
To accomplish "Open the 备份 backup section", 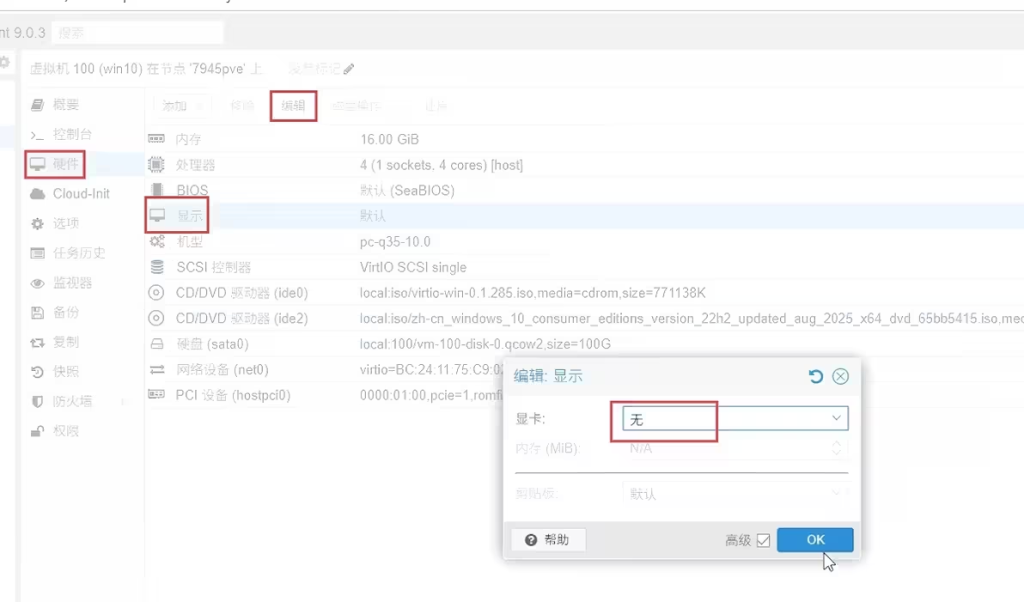I will pos(65,312).
